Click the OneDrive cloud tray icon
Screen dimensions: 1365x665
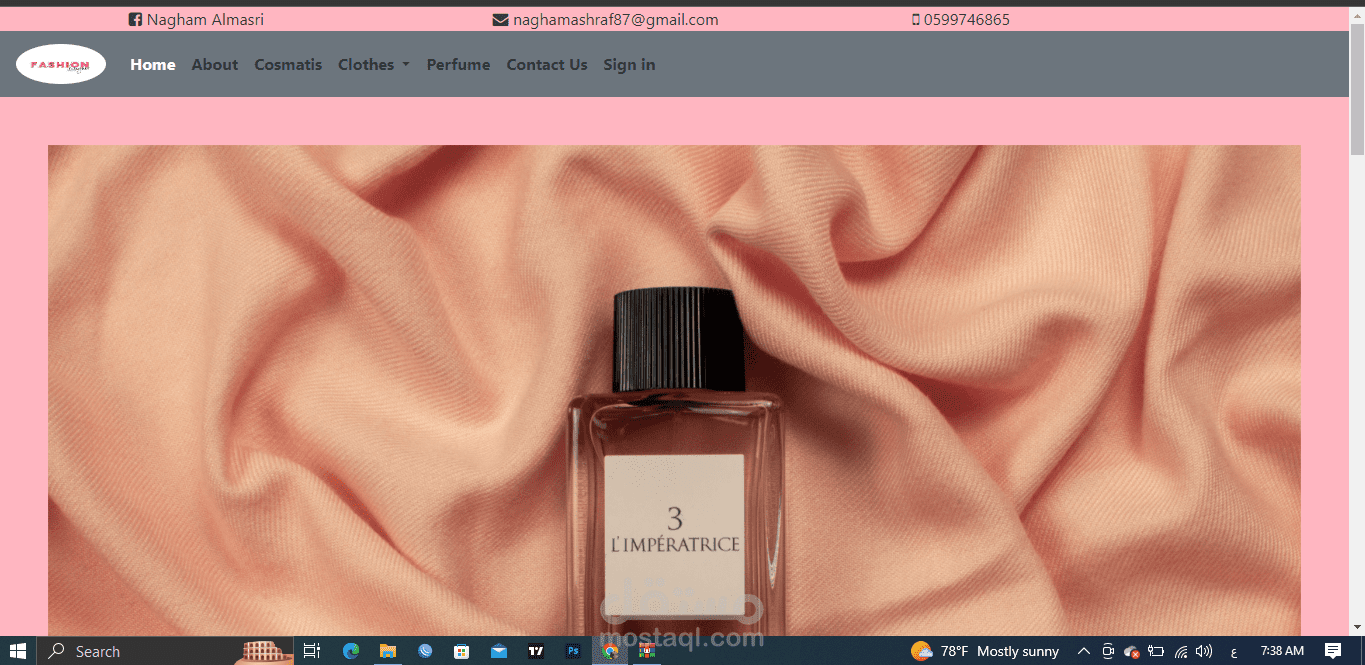pos(1132,651)
